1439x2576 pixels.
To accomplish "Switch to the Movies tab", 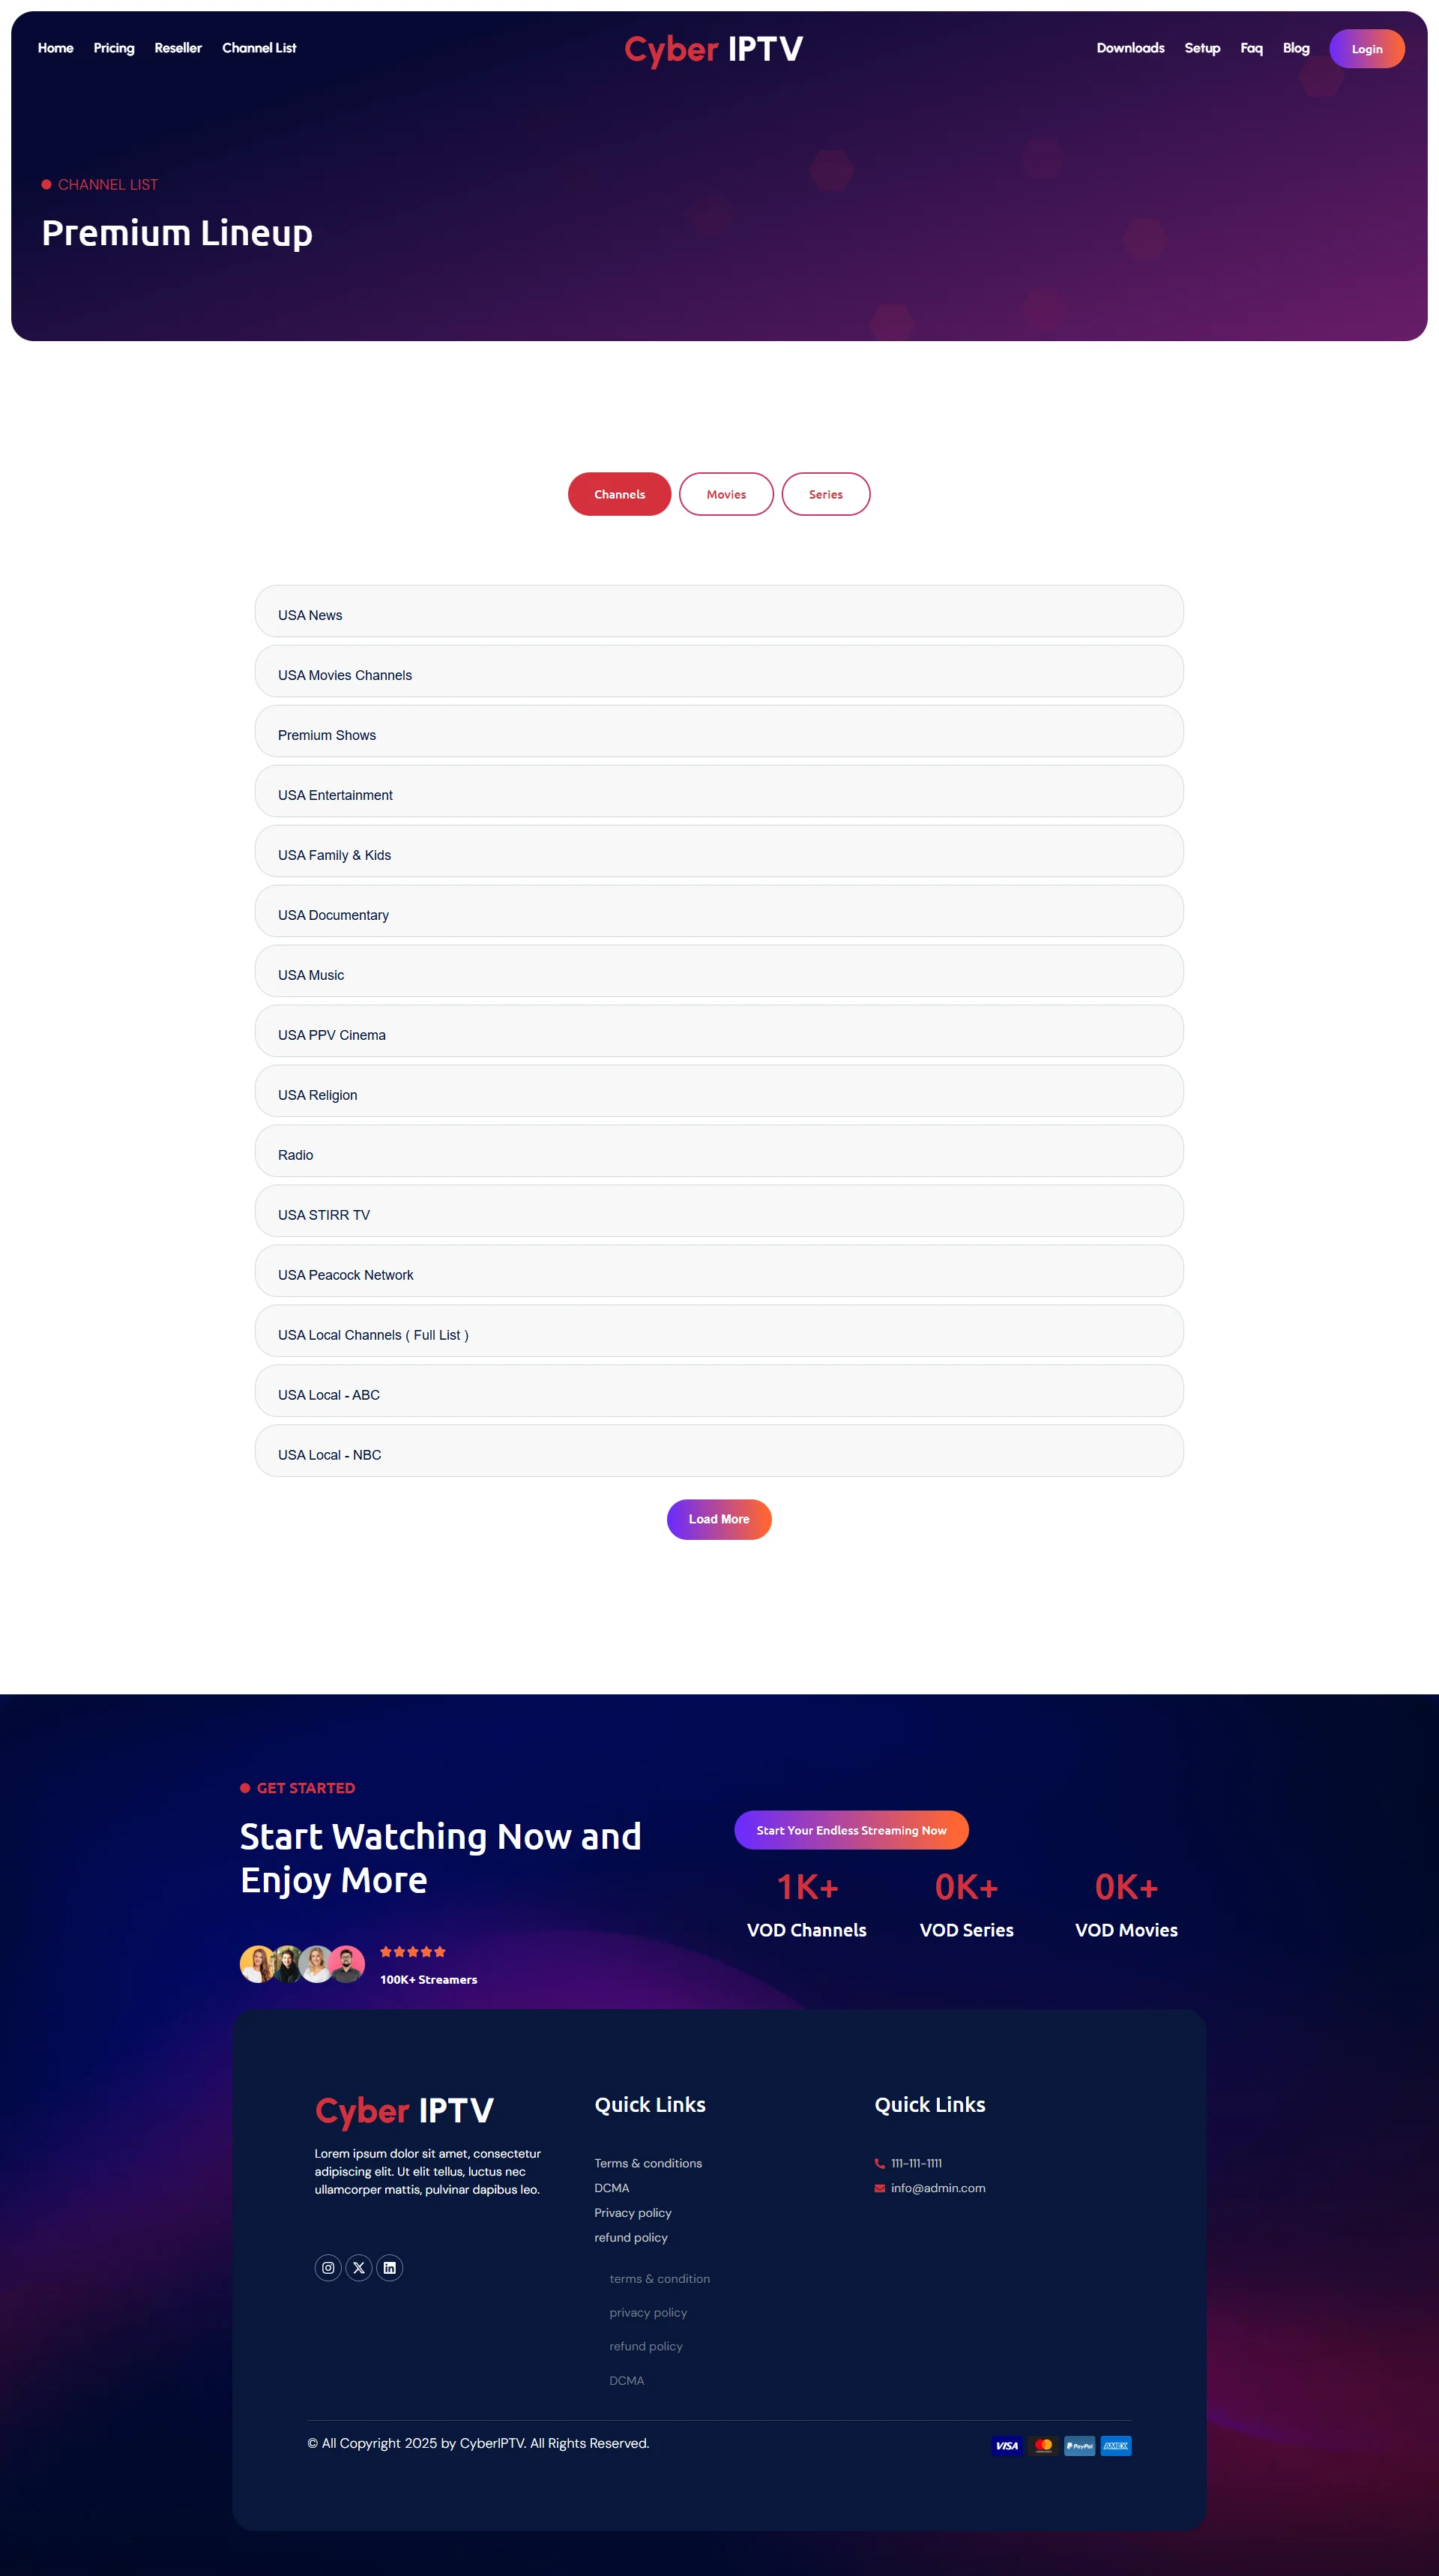I will coord(726,494).
